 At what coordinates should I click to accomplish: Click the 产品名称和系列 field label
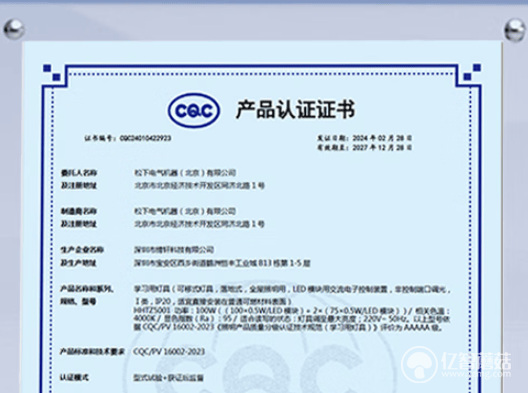click(x=87, y=289)
